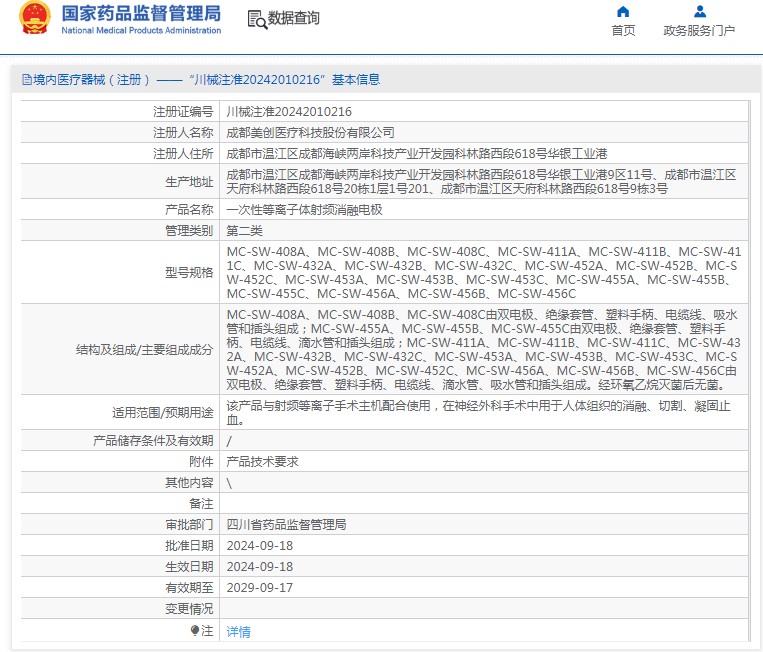Viewport: 763px width, 652px height.
Task: Click the 结构及组成 composition description text
Action: (484, 350)
